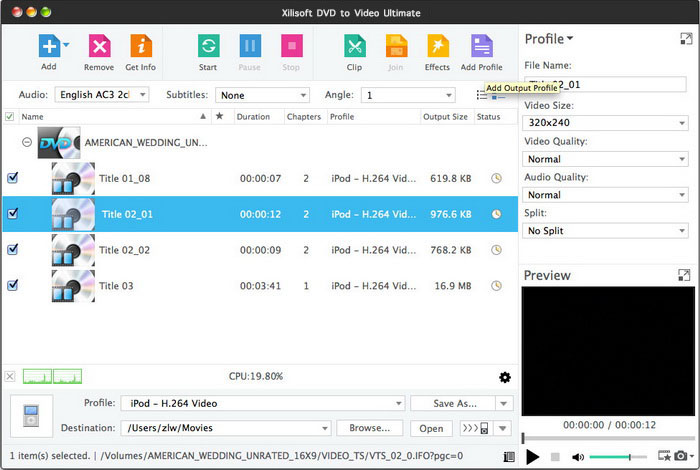700x470 pixels.
Task: Uncheck the Title 02_02 checkbox
Action: pyautogui.click(x=12, y=249)
